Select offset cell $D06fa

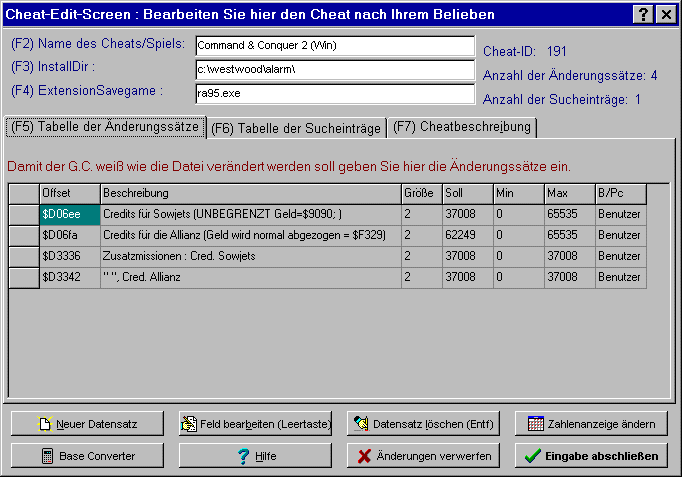click(70, 235)
